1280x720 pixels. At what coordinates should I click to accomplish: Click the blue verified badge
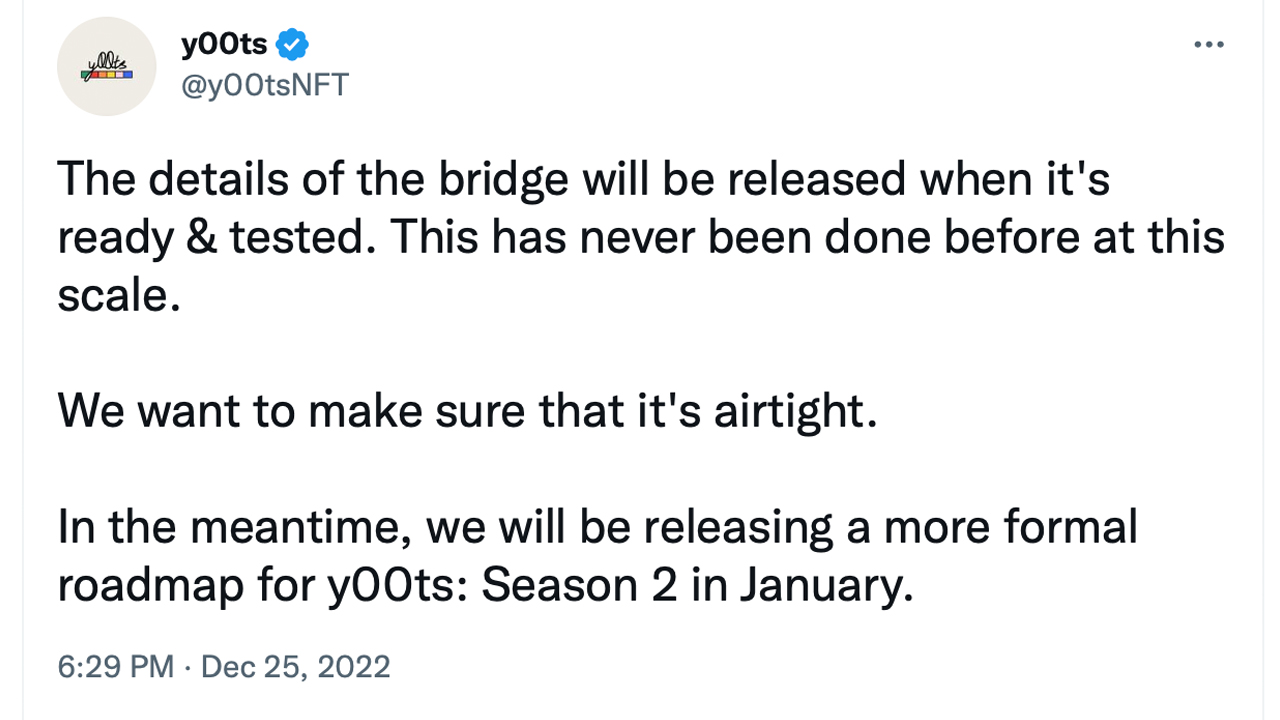pos(293,44)
